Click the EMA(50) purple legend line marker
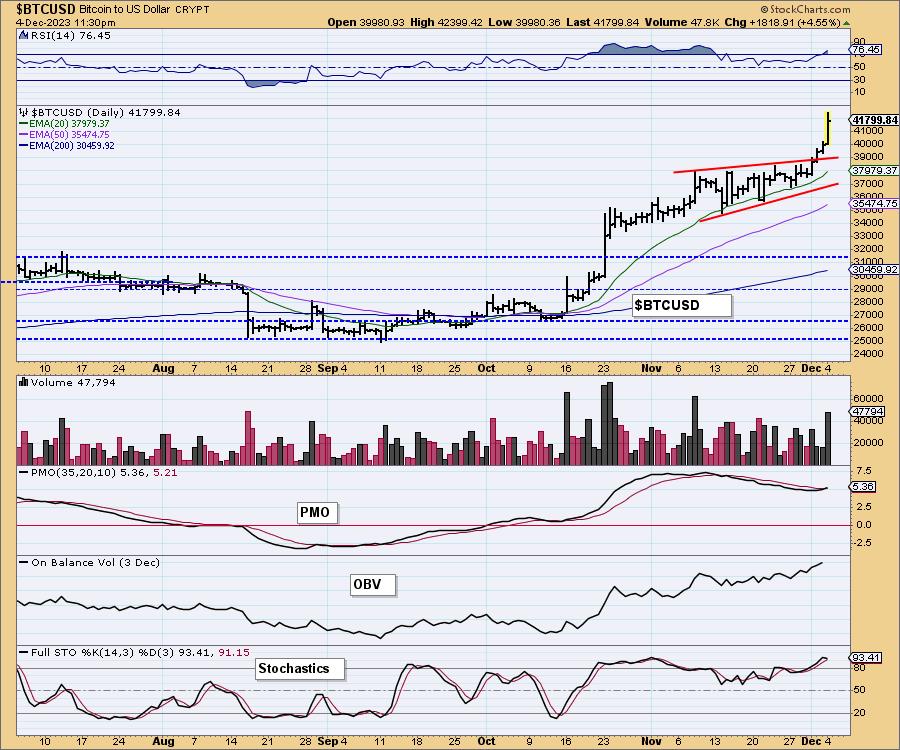900x750 pixels. click(24, 134)
